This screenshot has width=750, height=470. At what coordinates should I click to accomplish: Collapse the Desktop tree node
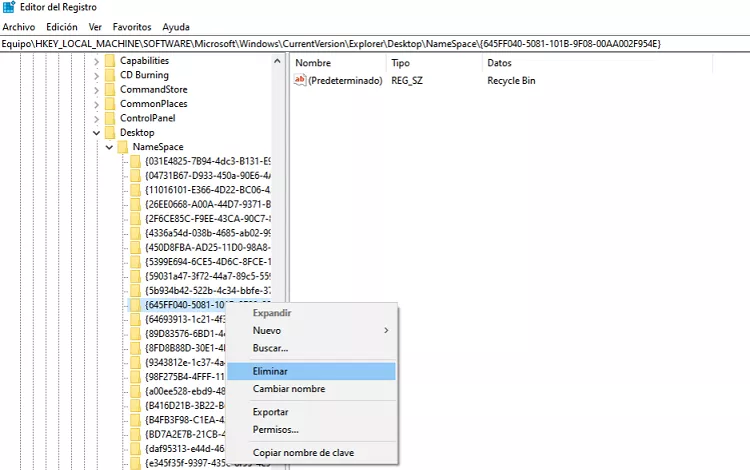[97, 133]
